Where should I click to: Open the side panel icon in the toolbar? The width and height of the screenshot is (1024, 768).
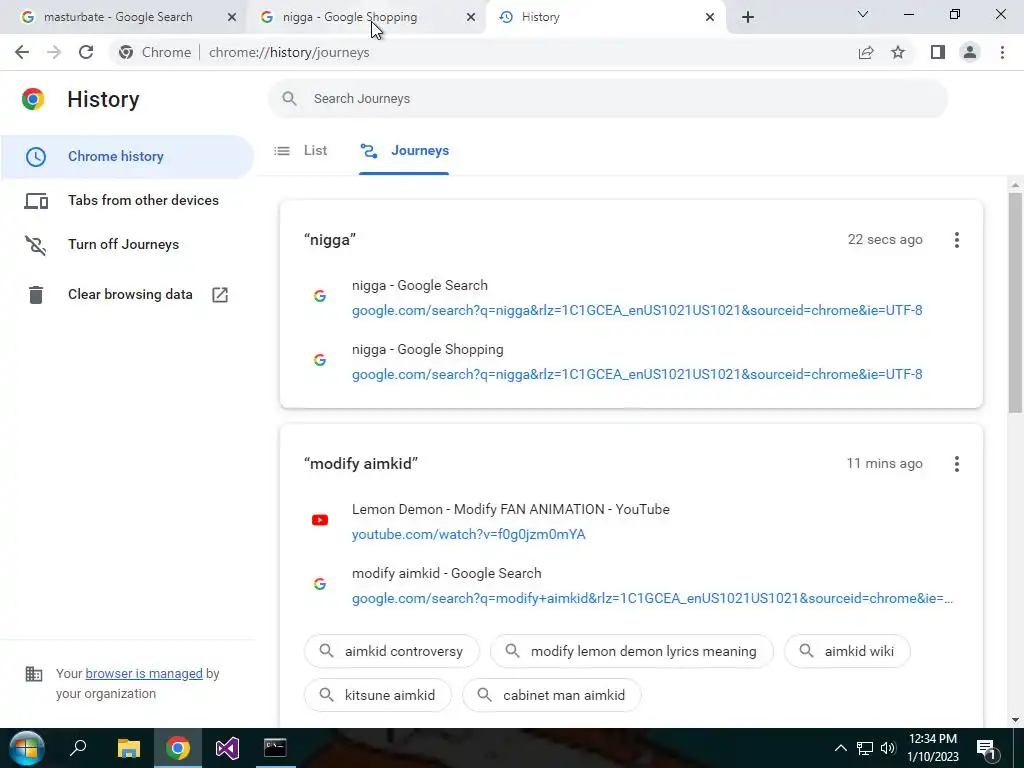[x=938, y=52]
